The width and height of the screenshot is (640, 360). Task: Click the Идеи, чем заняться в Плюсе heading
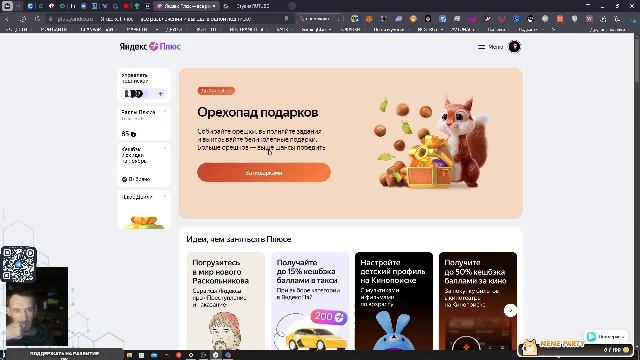click(239, 239)
